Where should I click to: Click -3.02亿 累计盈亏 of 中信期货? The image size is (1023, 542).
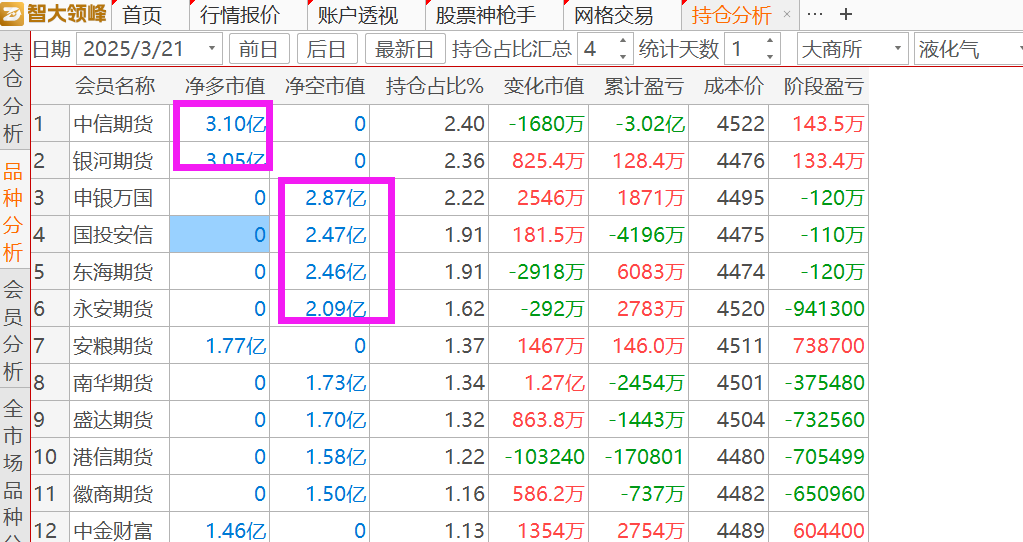pos(650,123)
